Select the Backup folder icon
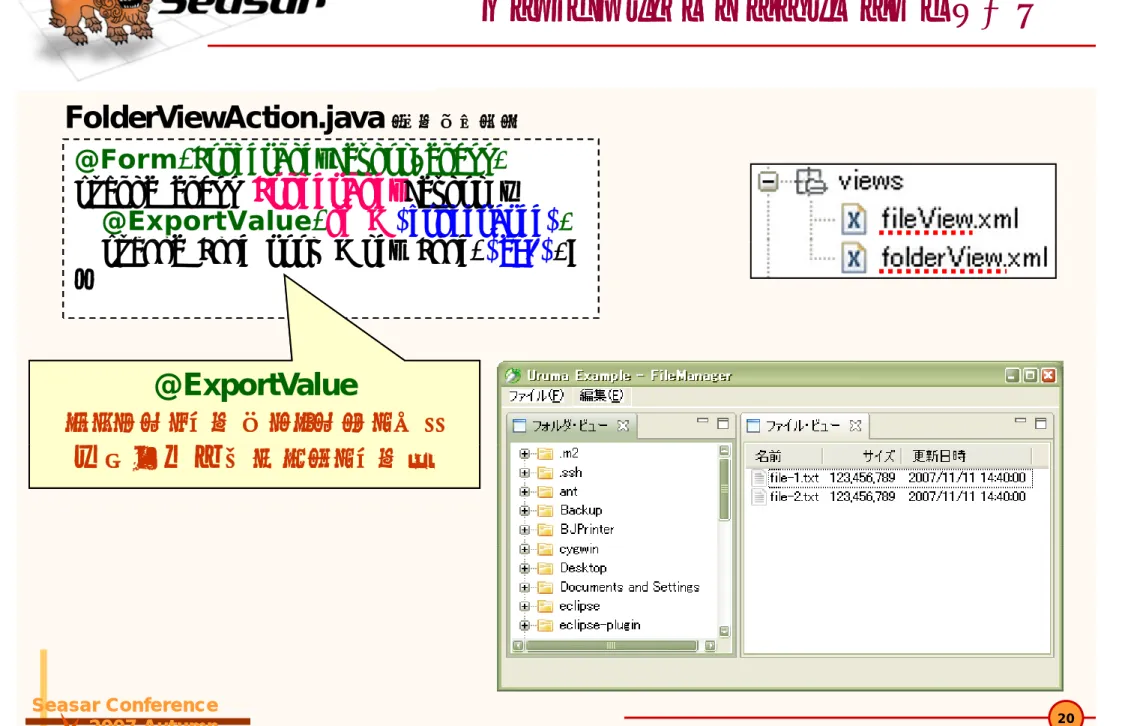 (x=545, y=510)
